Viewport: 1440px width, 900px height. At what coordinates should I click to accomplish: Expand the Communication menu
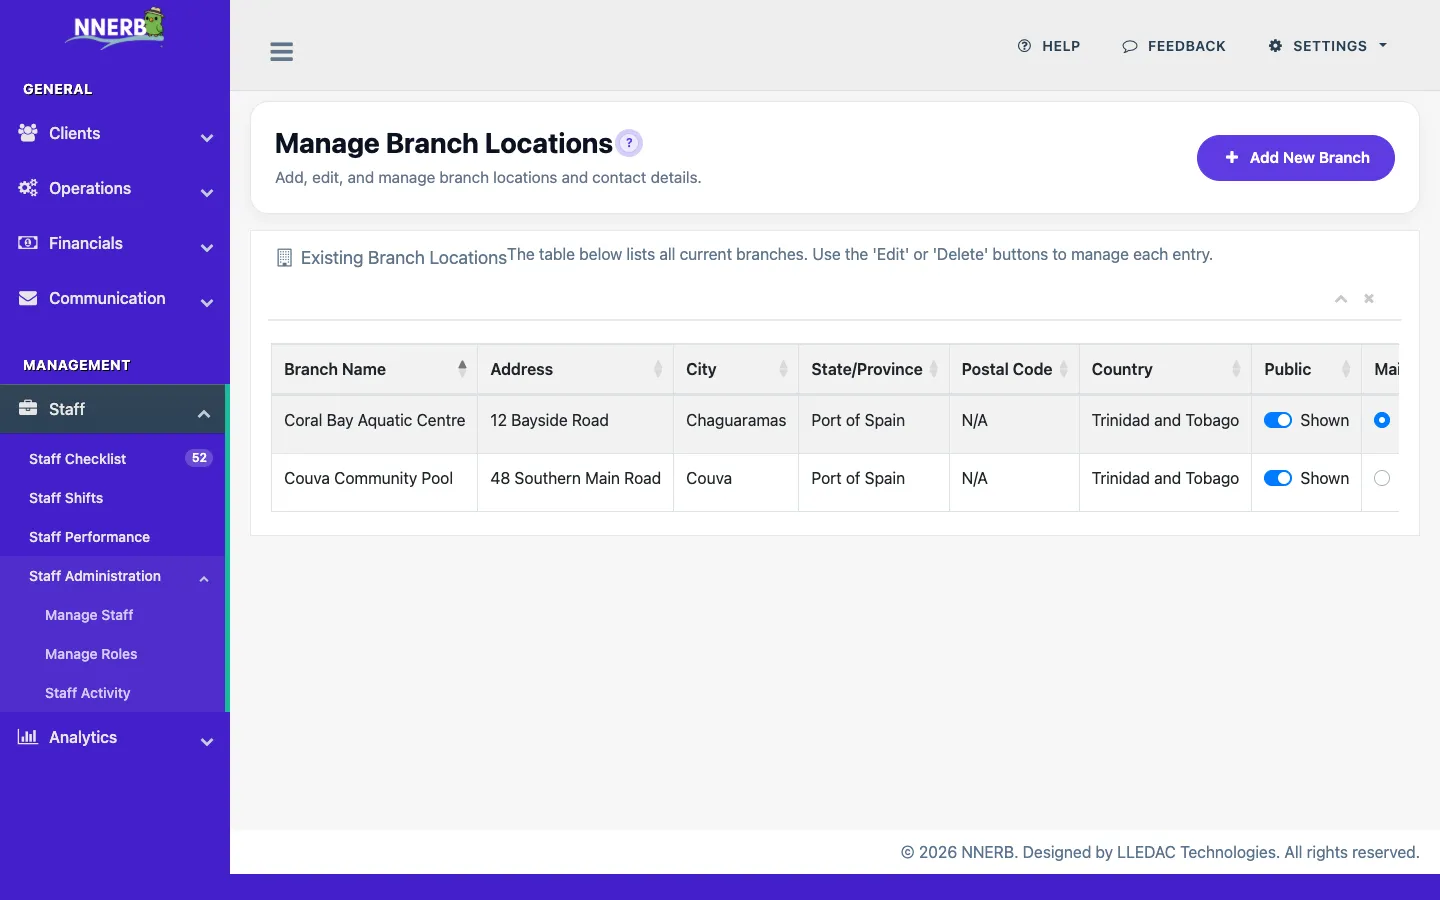[x=115, y=299]
